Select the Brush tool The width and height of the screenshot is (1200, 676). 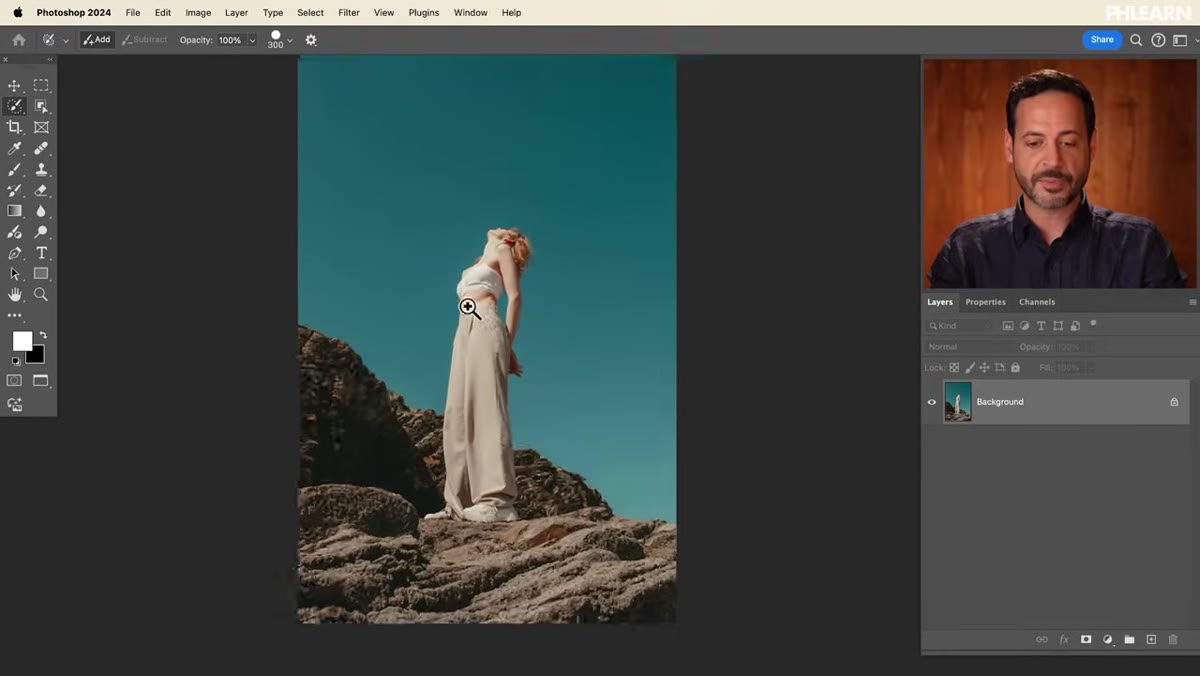pyautogui.click(x=14, y=169)
